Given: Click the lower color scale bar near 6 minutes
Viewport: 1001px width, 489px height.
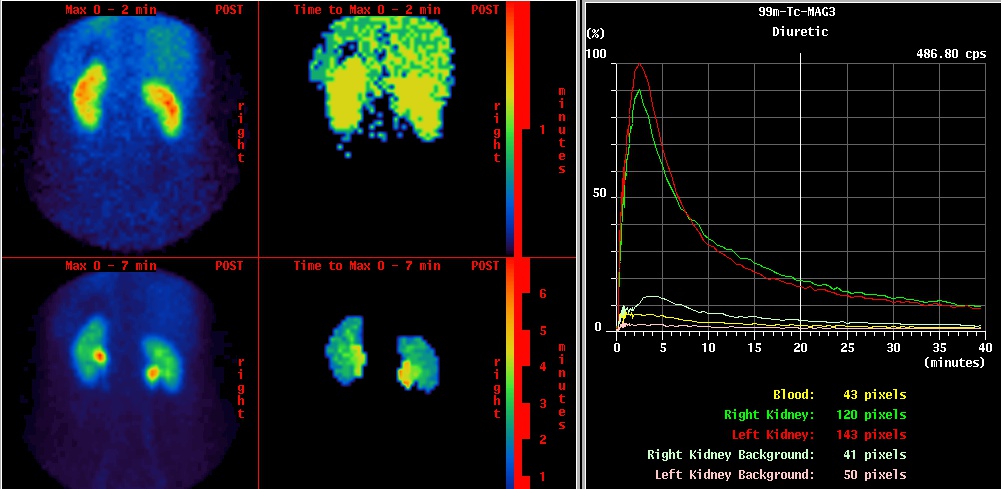Looking at the screenshot, I should tap(517, 295).
